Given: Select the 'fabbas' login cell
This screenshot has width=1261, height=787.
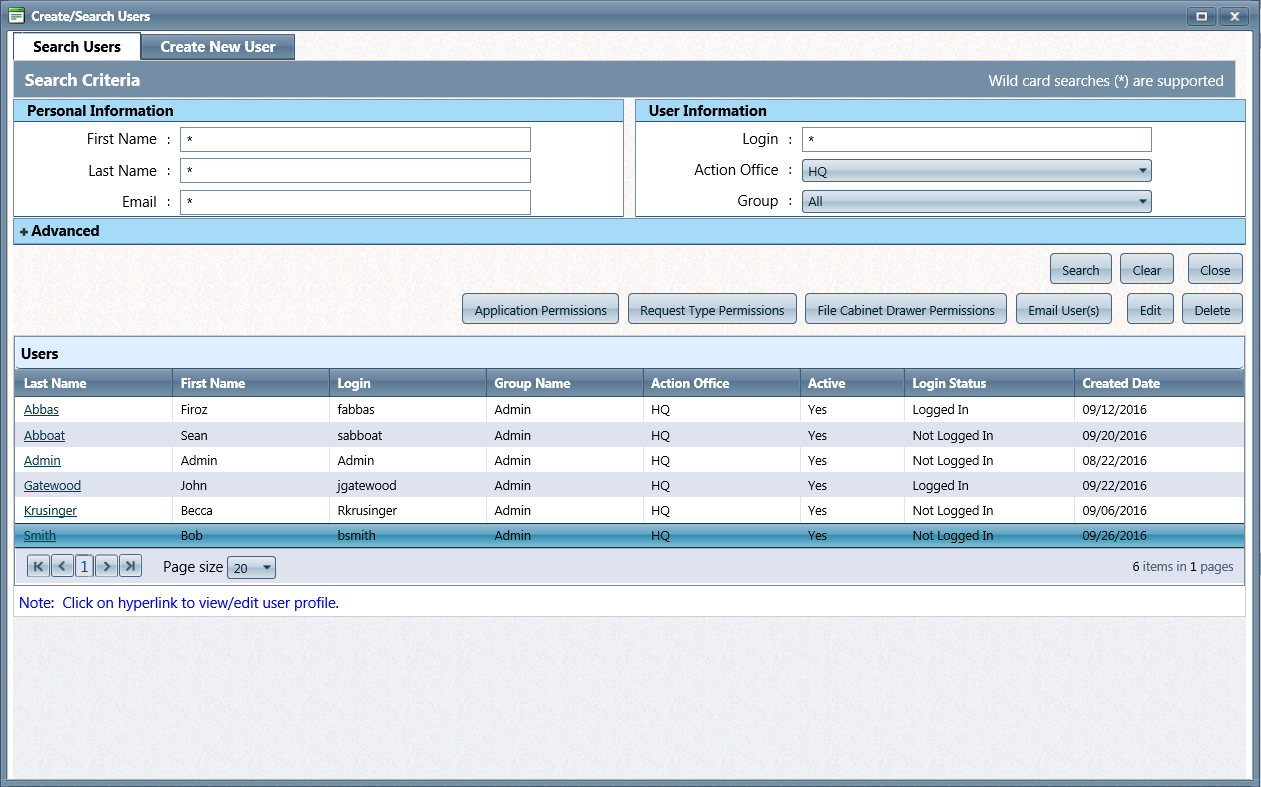Looking at the screenshot, I should click(x=408, y=410).
